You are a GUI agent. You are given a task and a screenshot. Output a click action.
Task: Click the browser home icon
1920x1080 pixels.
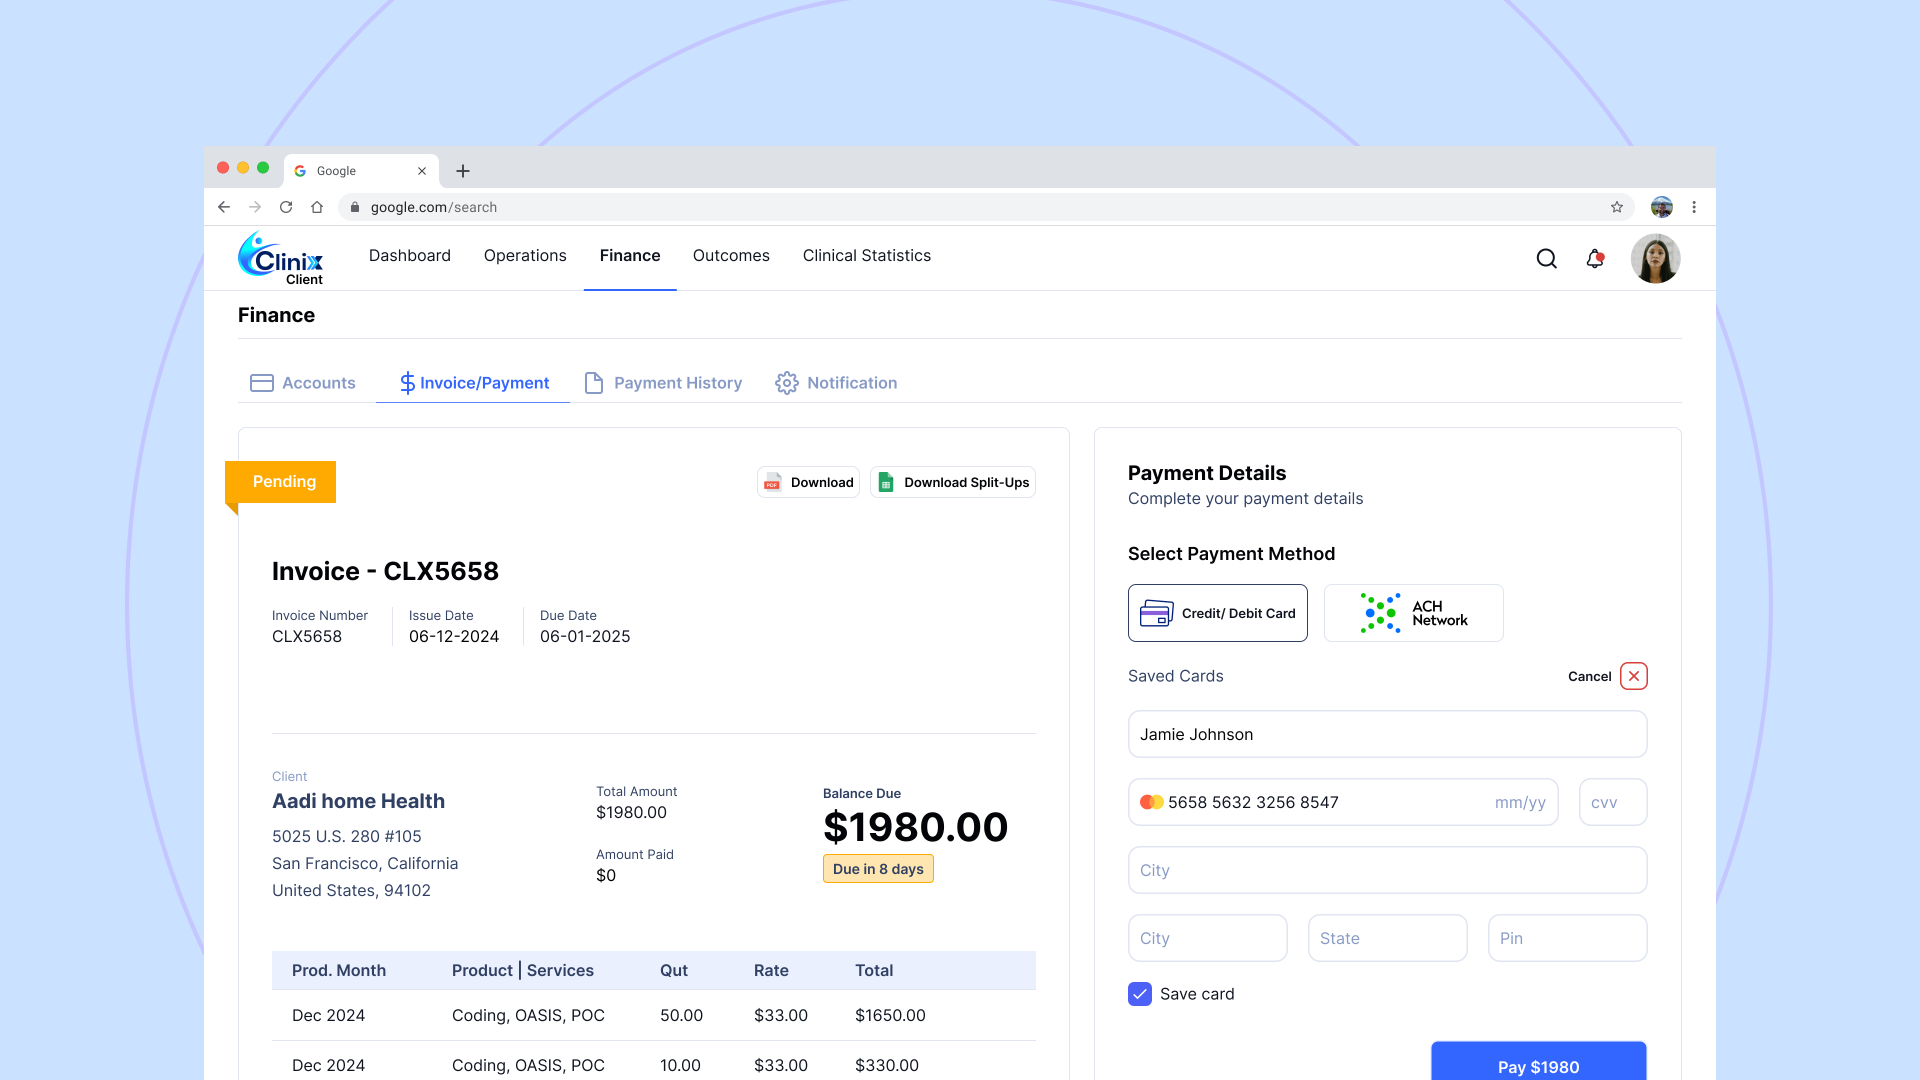coord(317,207)
